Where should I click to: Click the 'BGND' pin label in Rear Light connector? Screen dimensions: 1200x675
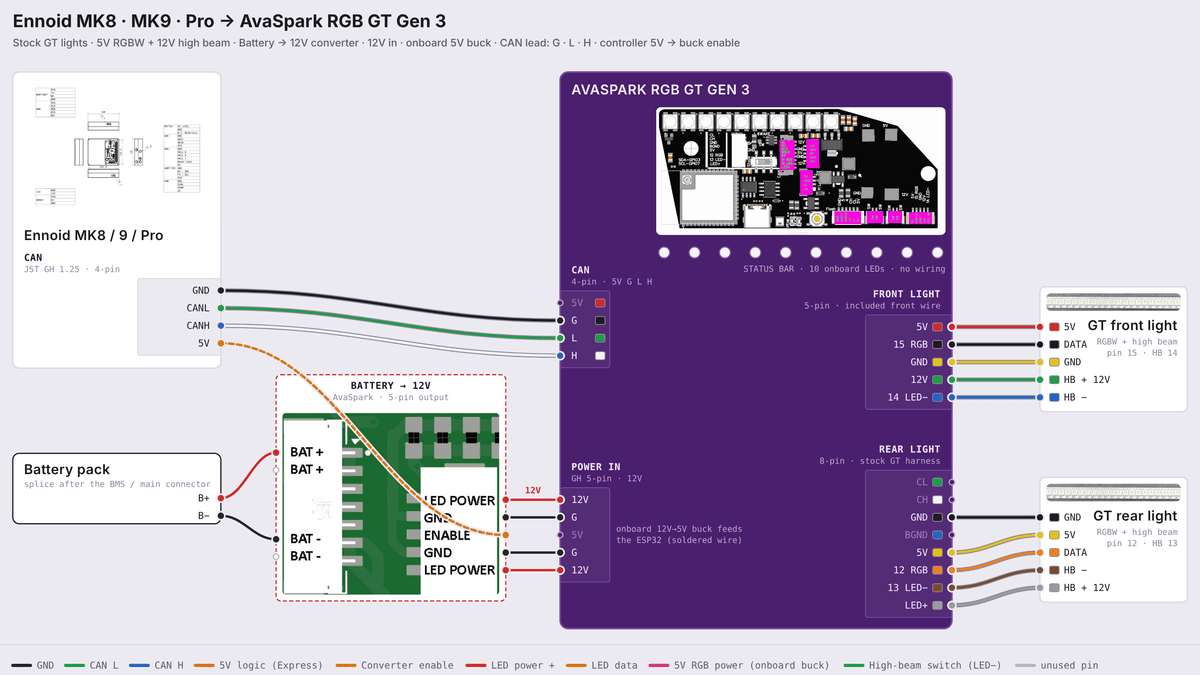click(915, 535)
